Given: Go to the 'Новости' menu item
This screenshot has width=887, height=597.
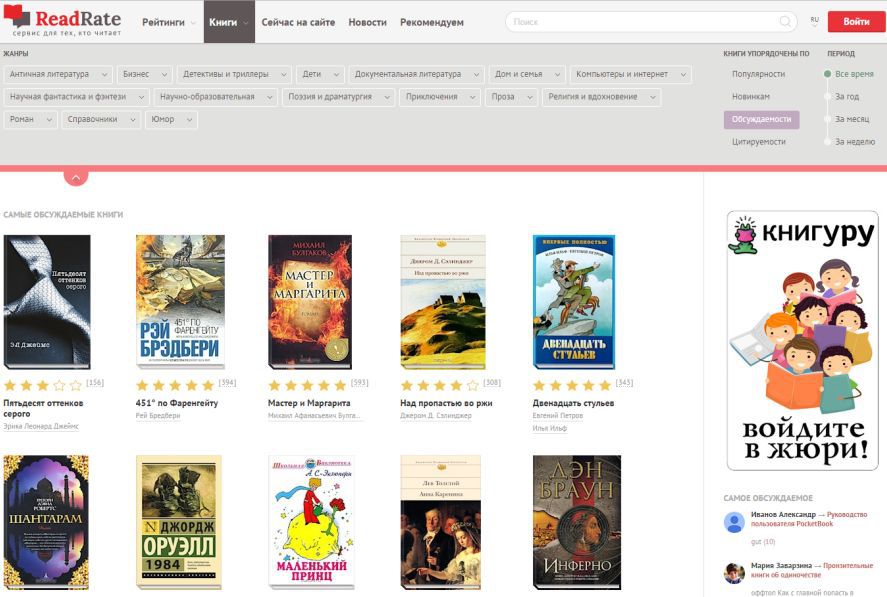Looking at the screenshot, I should (367, 22).
